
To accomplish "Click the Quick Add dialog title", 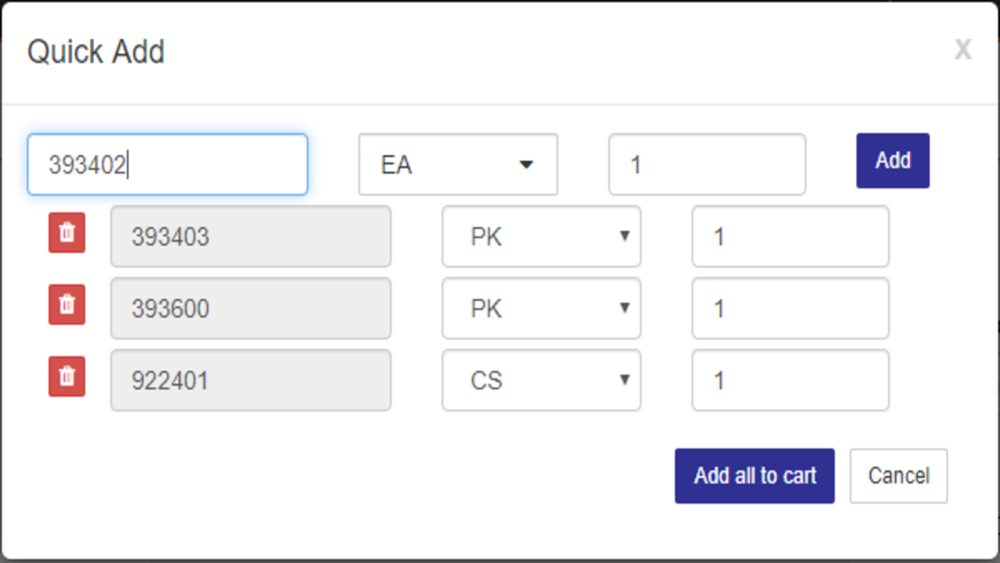I will click(96, 52).
